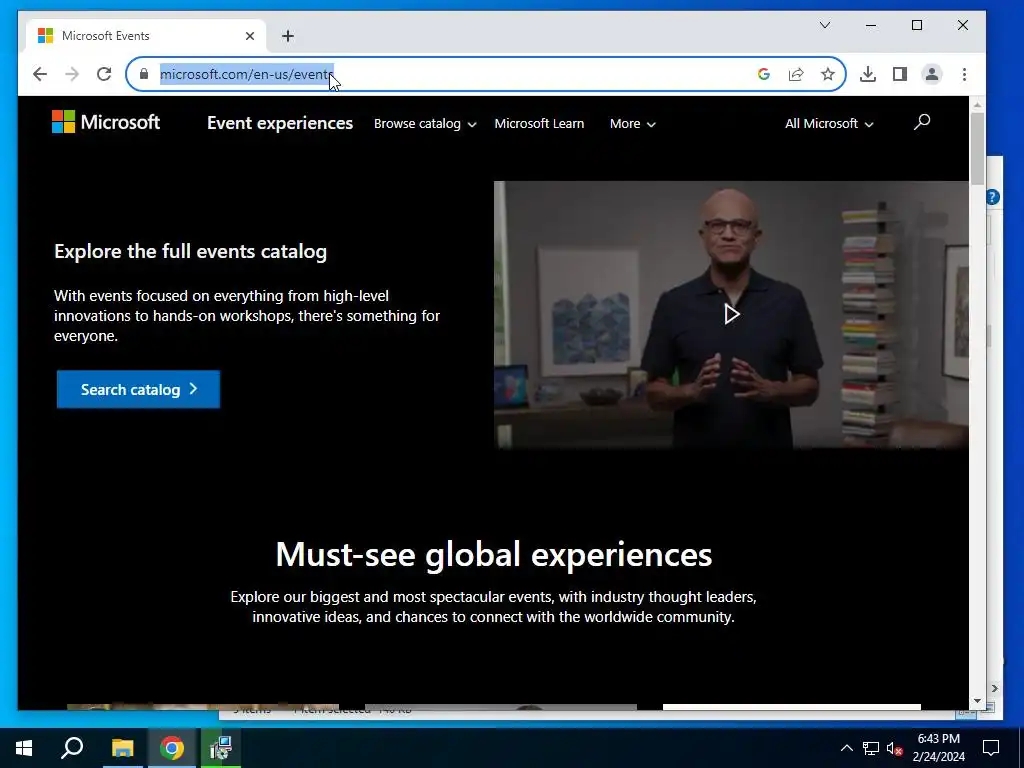Open the site search magnifier

pyautogui.click(x=921, y=122)
